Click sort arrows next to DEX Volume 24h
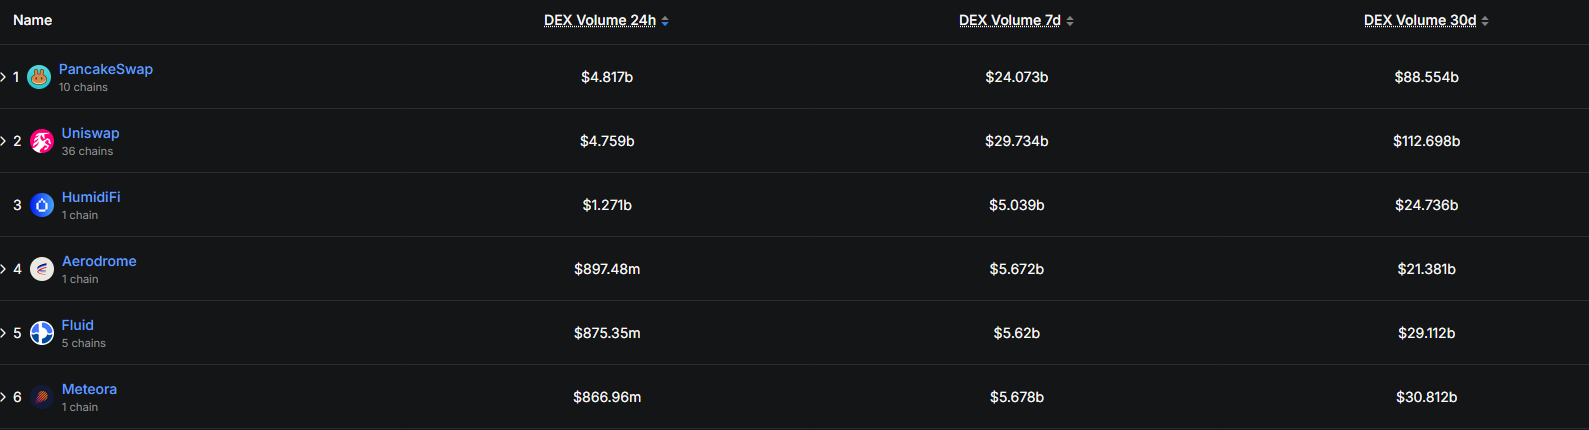Image resolution: width=1589 pixels, height=430 pixels. 665,21
